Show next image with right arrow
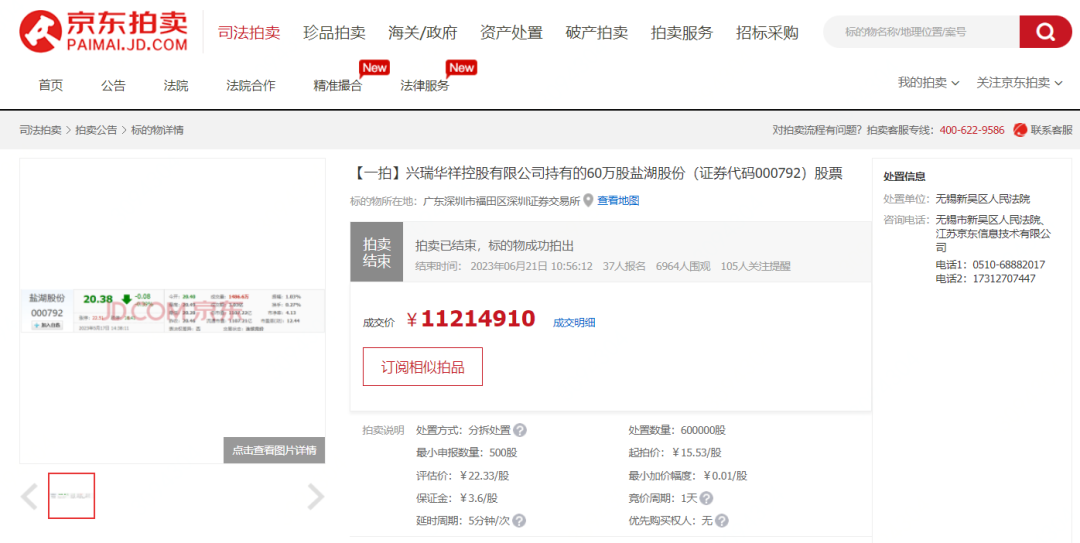Screen dimensions: 1080x543 [315, 497]
